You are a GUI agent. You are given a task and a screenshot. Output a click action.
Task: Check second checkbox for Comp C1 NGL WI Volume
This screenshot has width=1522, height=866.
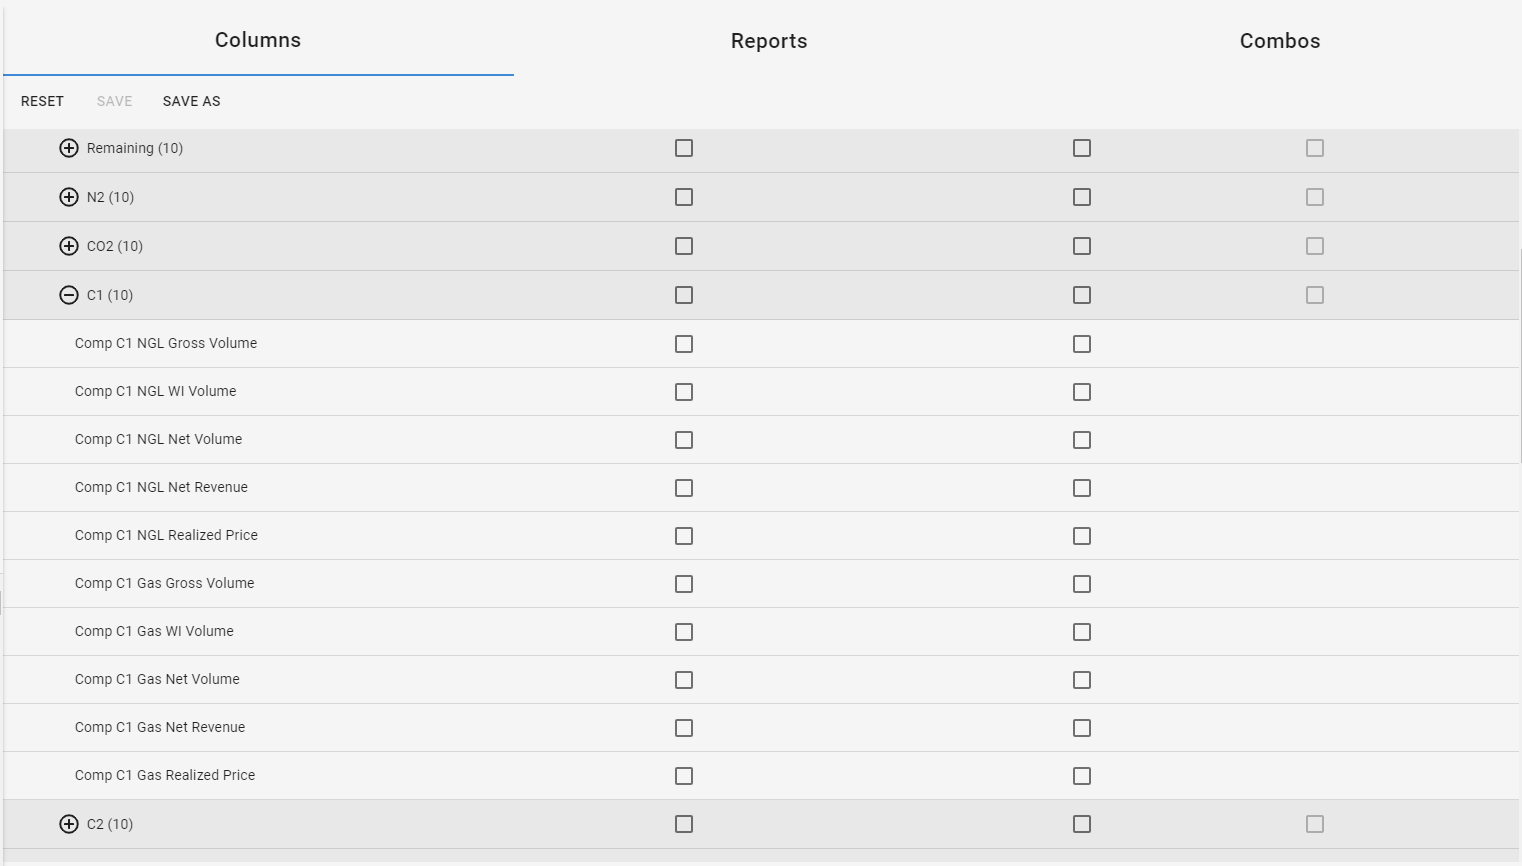[1082, 392]
